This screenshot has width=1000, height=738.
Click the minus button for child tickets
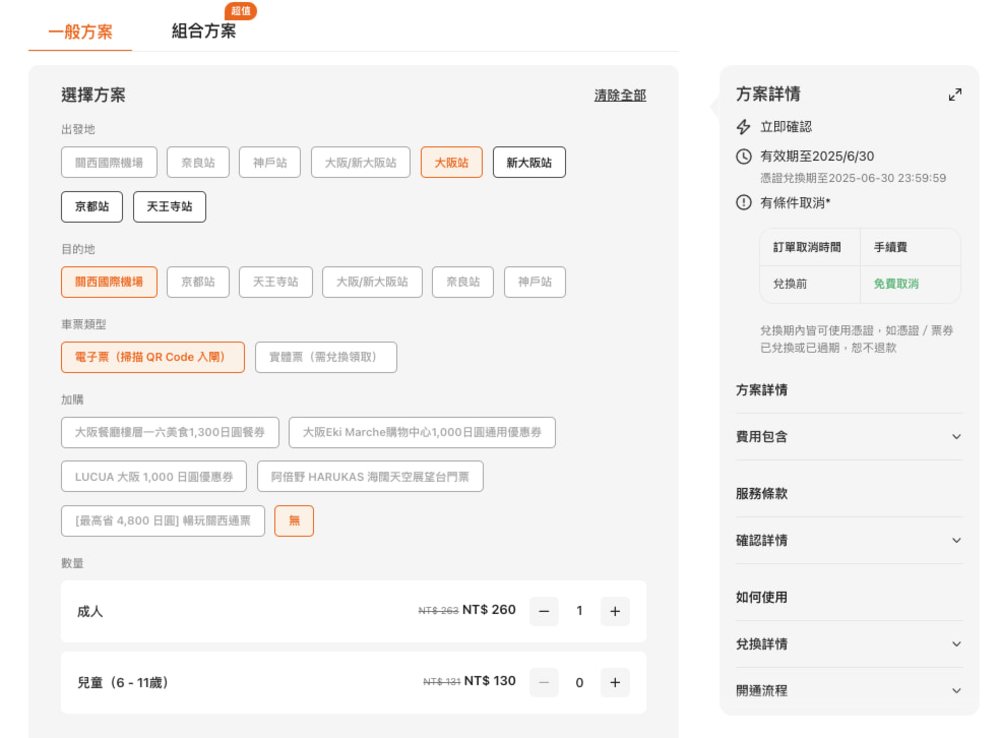point(544,683)
